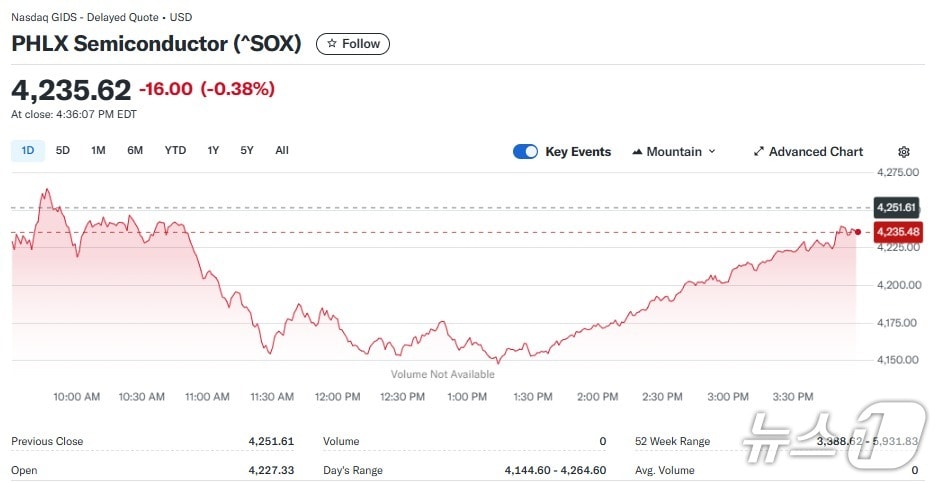Show the All time range
Screen dimensions: 940x483
[x=282, y=151]
